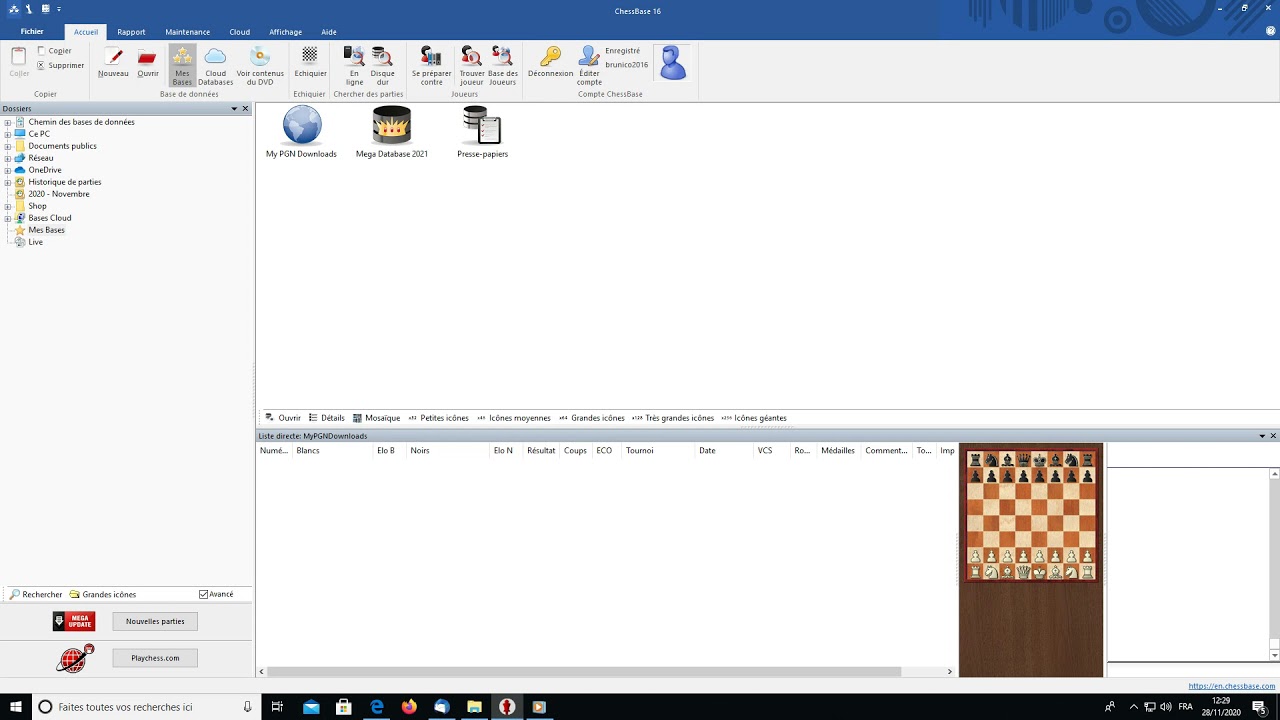This screenshot has width=1280, height=720.
Task: Switch to Icônes géantes view
Action: [x=754, y=418]
